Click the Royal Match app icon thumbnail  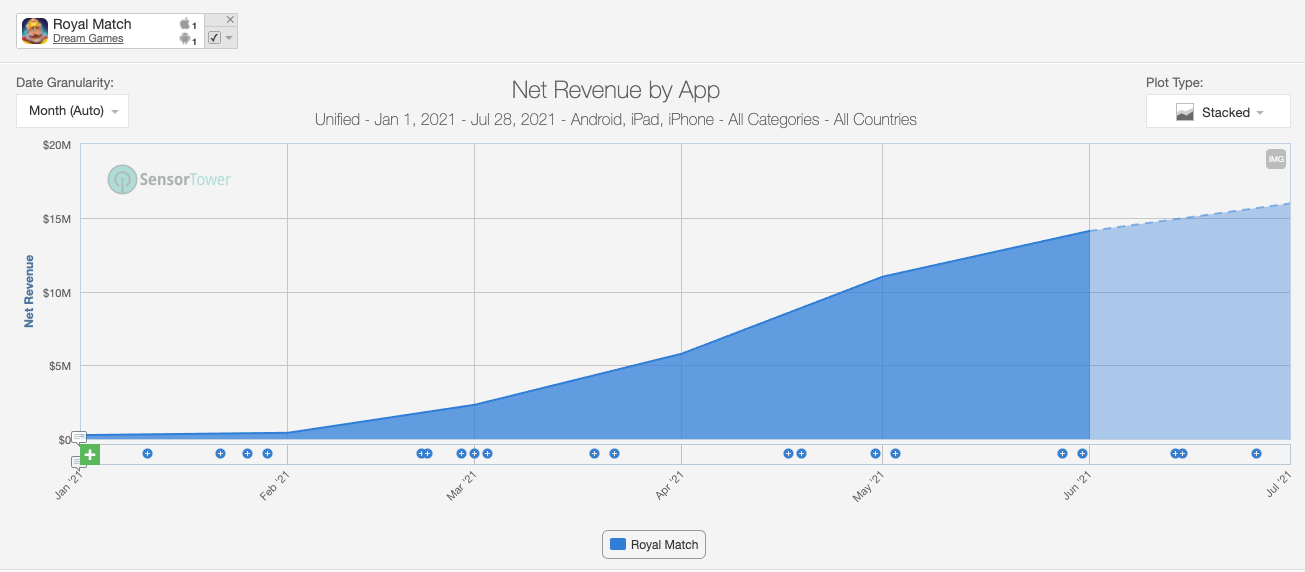[35, 31]
